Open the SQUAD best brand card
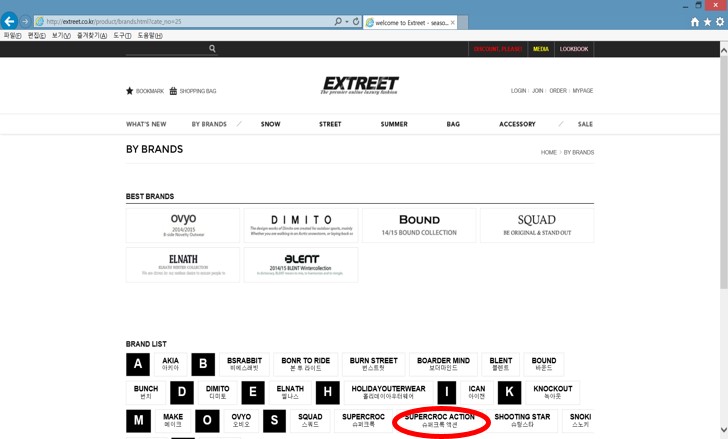Screen dimensions: 728x439 click(x=537, y=226)
